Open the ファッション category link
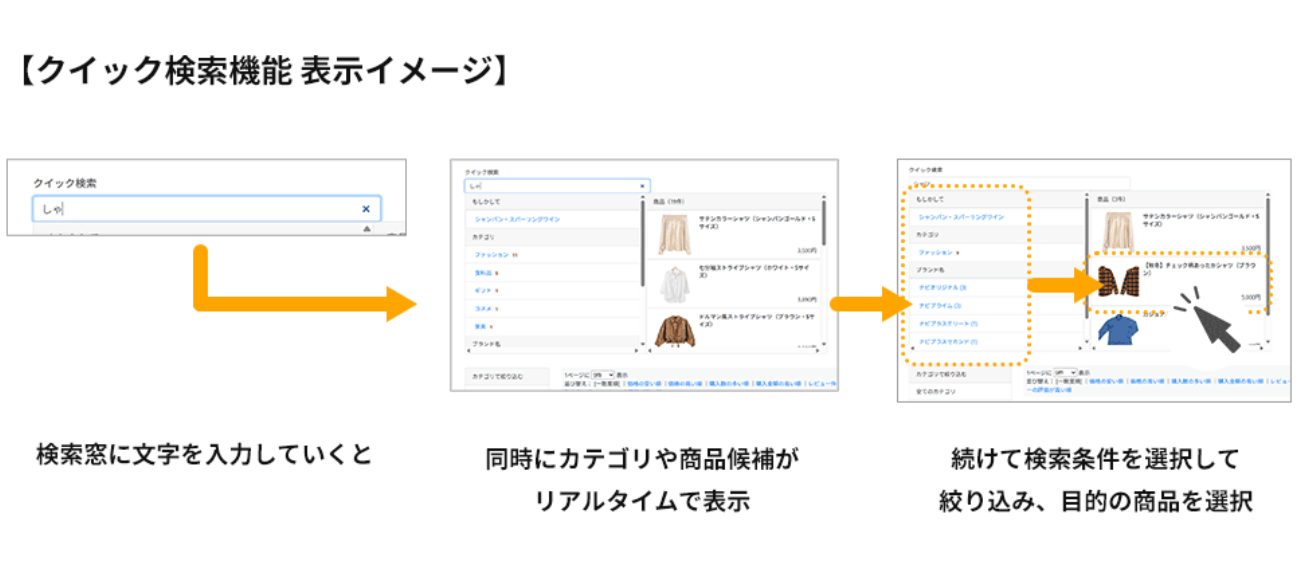1300x580 pixels. coord(490,253)
